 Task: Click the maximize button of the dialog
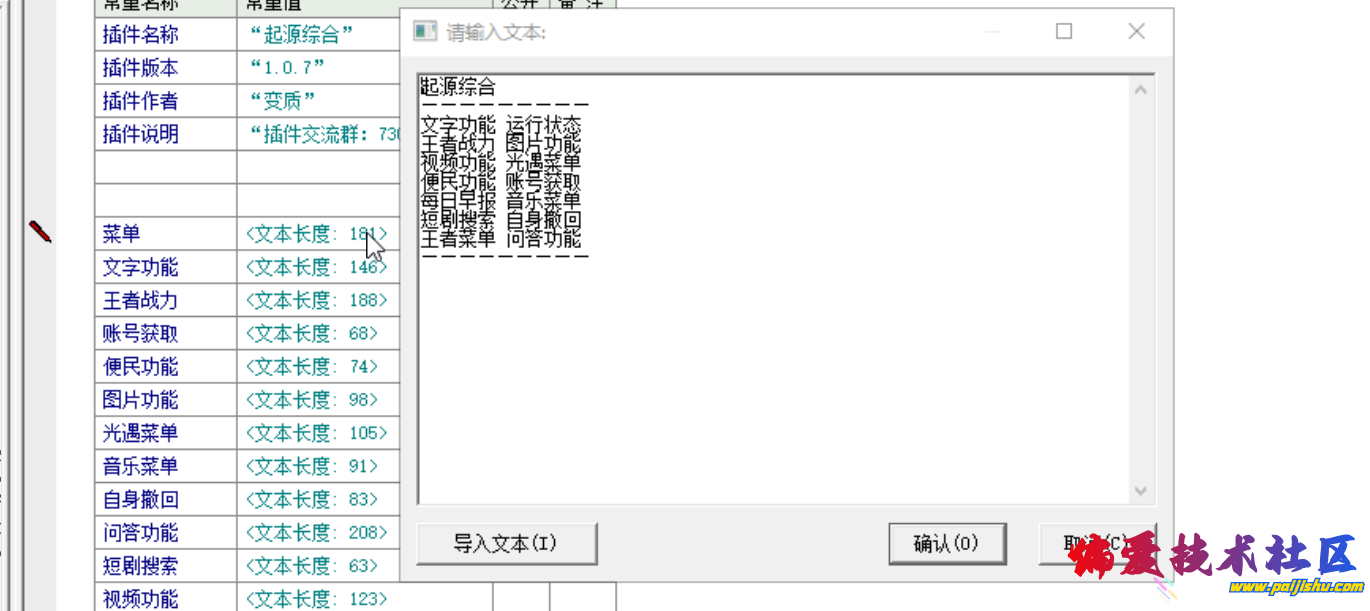coord(1063,31)
